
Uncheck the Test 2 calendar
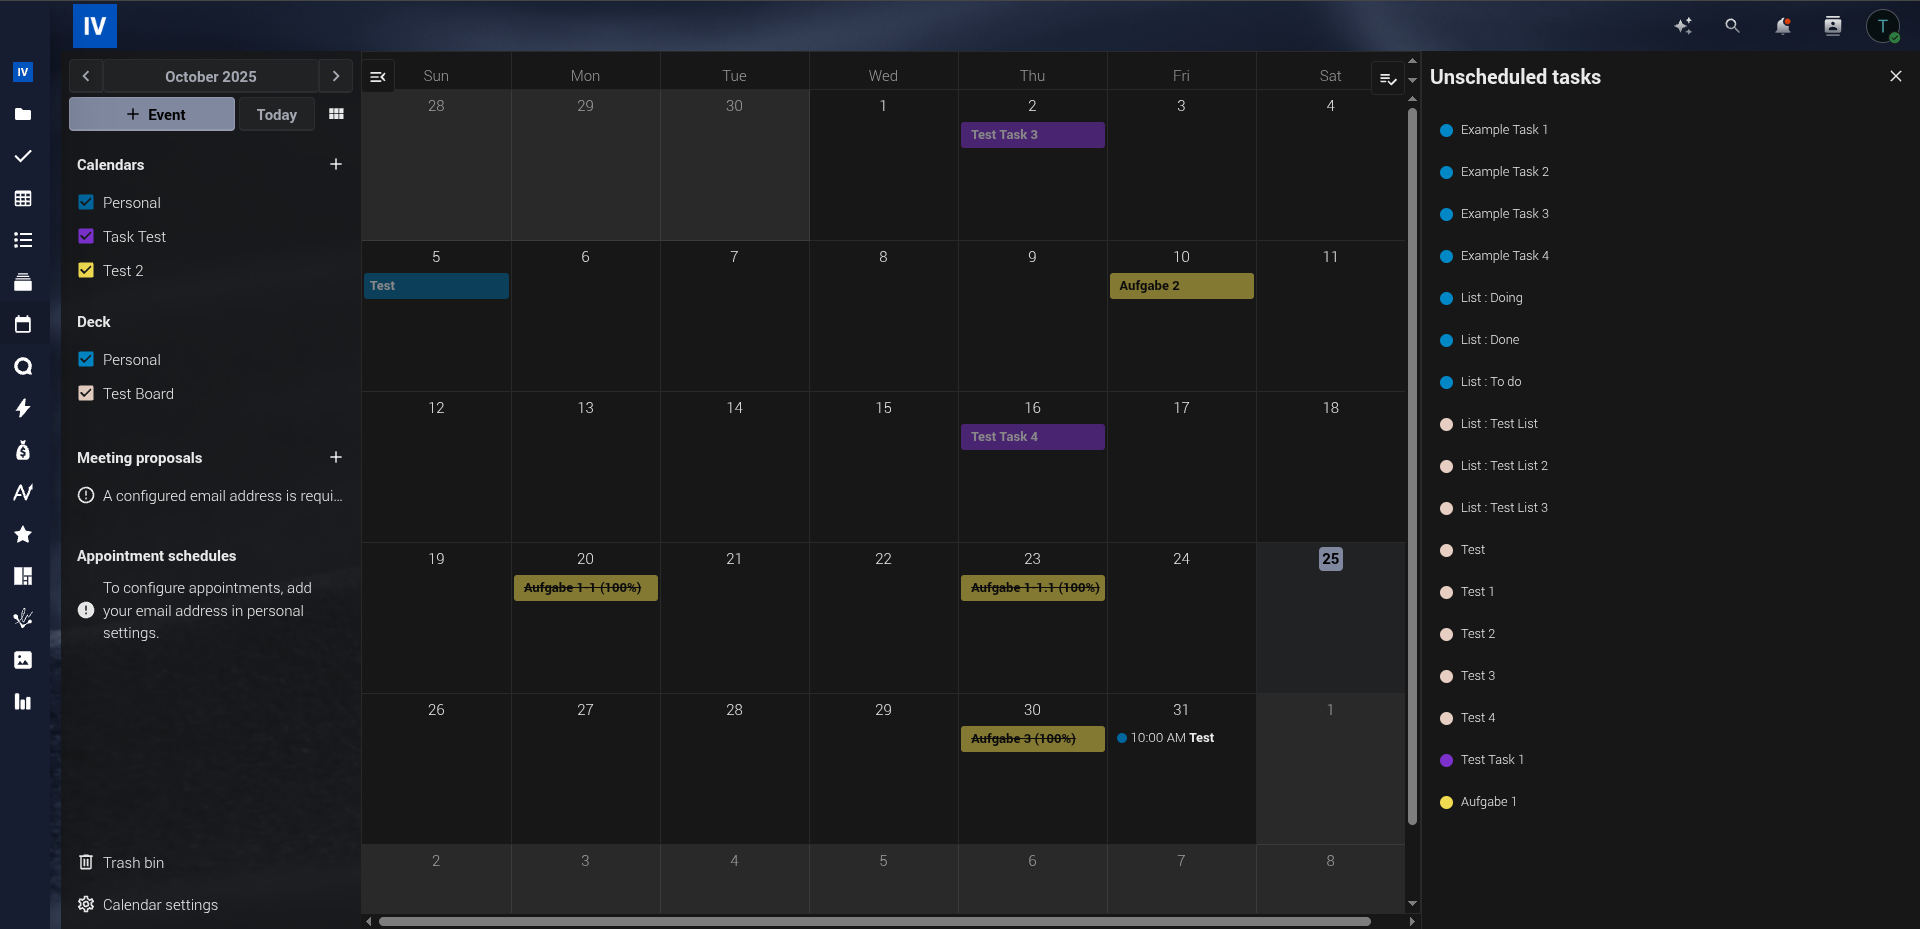(86, 270)
